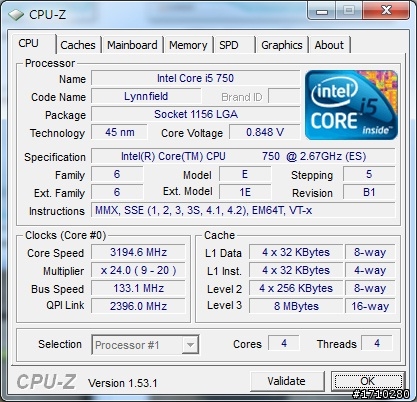Click the Validate button

287,381
